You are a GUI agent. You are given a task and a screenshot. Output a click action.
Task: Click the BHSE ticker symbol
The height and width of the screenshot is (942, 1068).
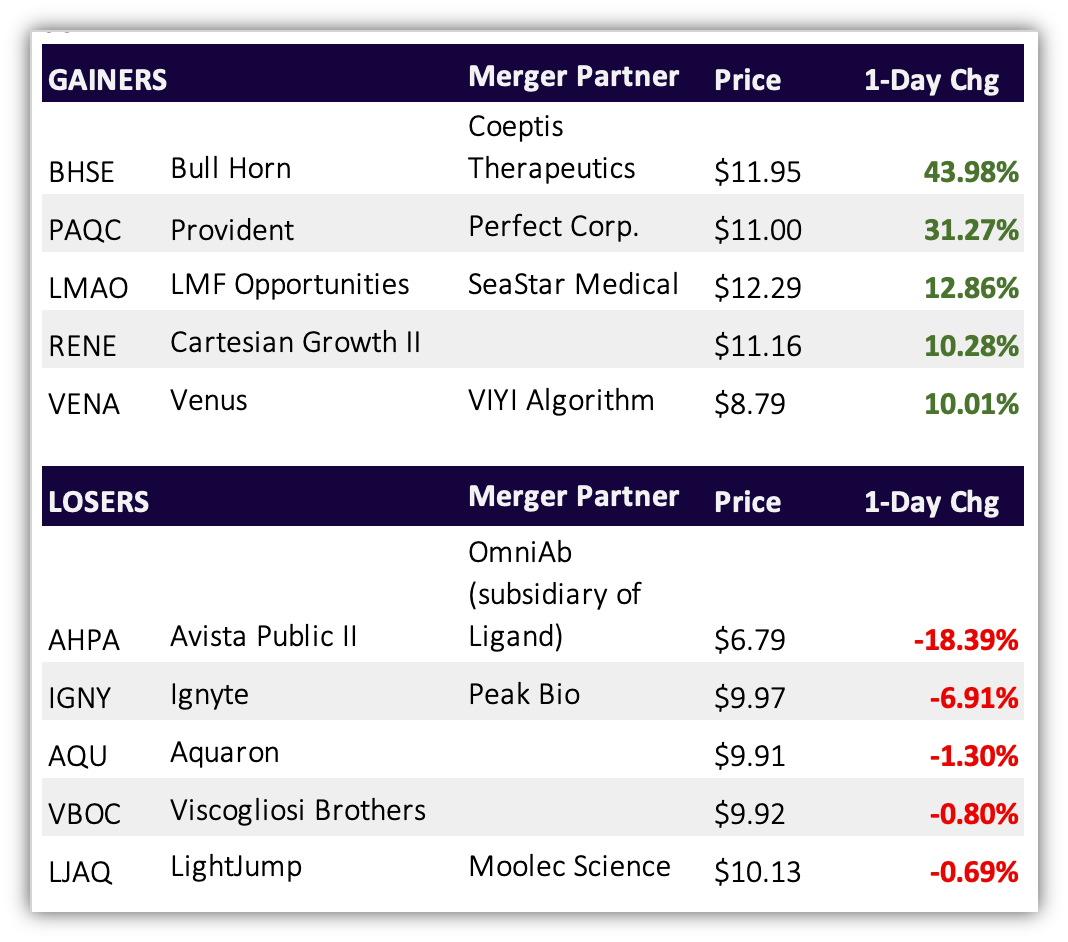[x=81, y=172]
